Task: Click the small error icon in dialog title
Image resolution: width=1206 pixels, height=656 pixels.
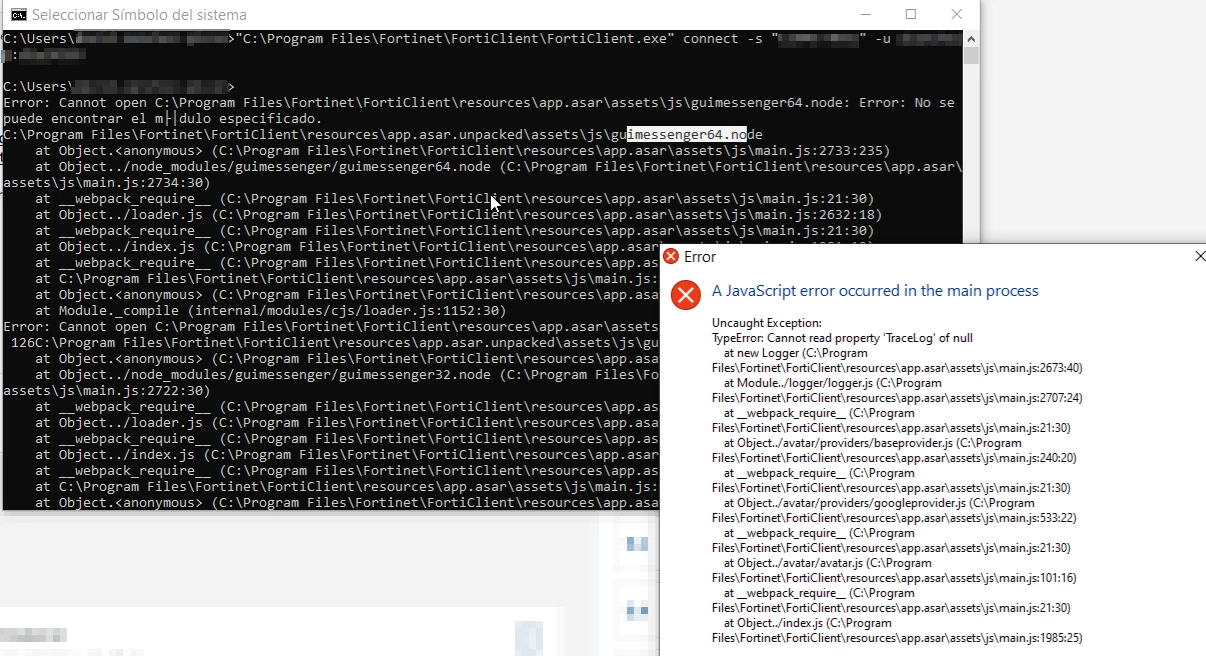Action: [x=671, y=257]
